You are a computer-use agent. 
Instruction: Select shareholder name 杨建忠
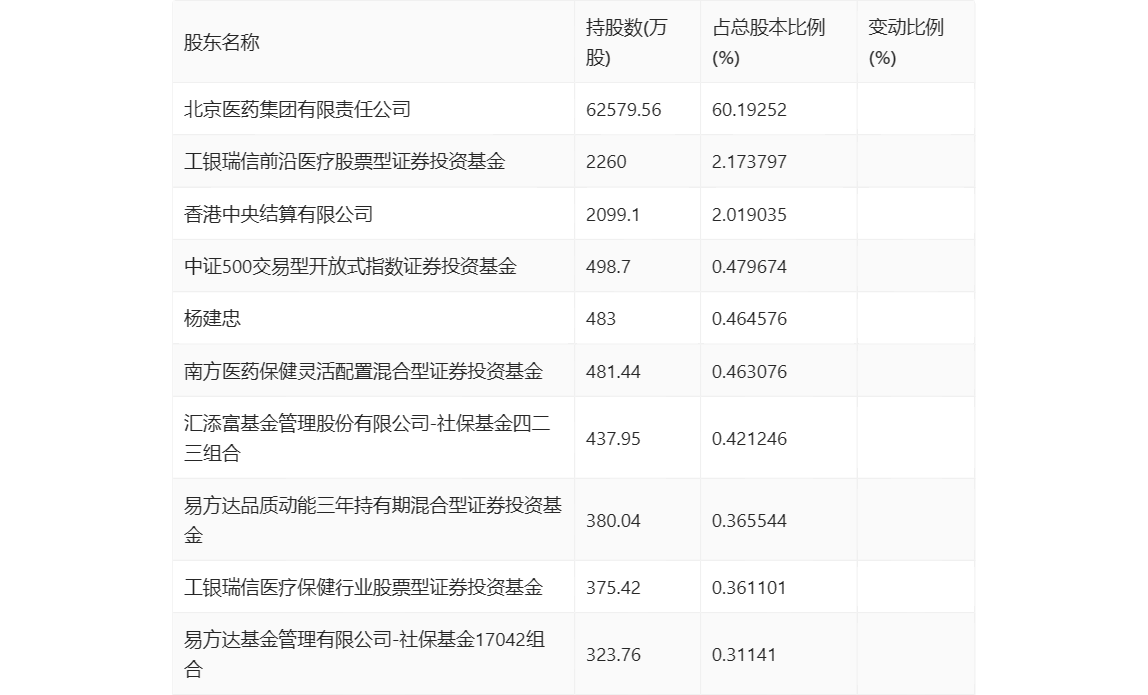pyautogui.click(x=212, y=318)
